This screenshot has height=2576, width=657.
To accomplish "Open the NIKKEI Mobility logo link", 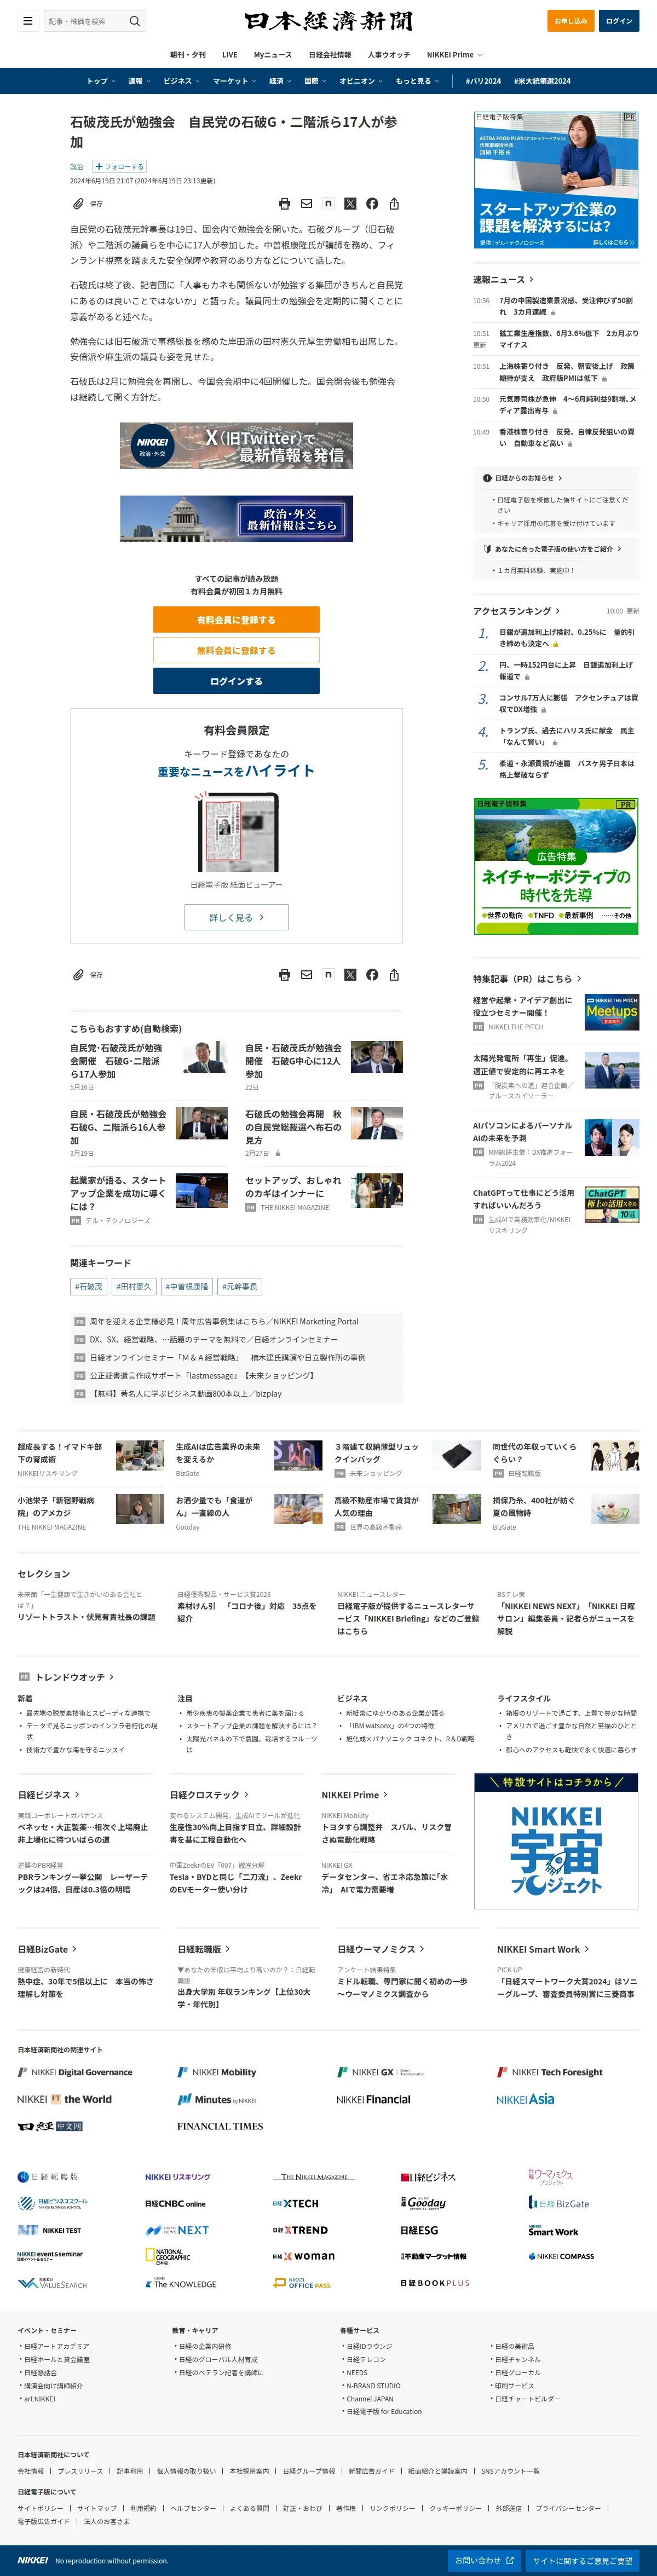I will tap(217, 2073).
